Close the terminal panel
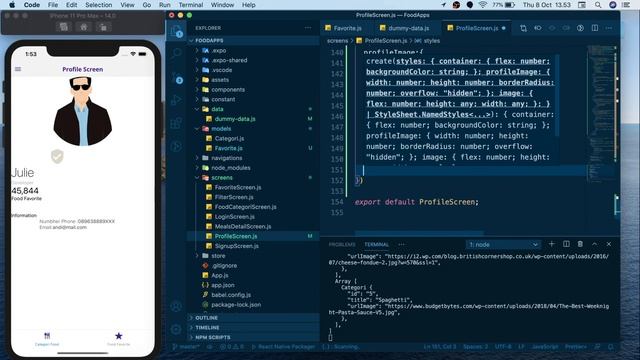 pyautogui.click(x=609, y=244)
